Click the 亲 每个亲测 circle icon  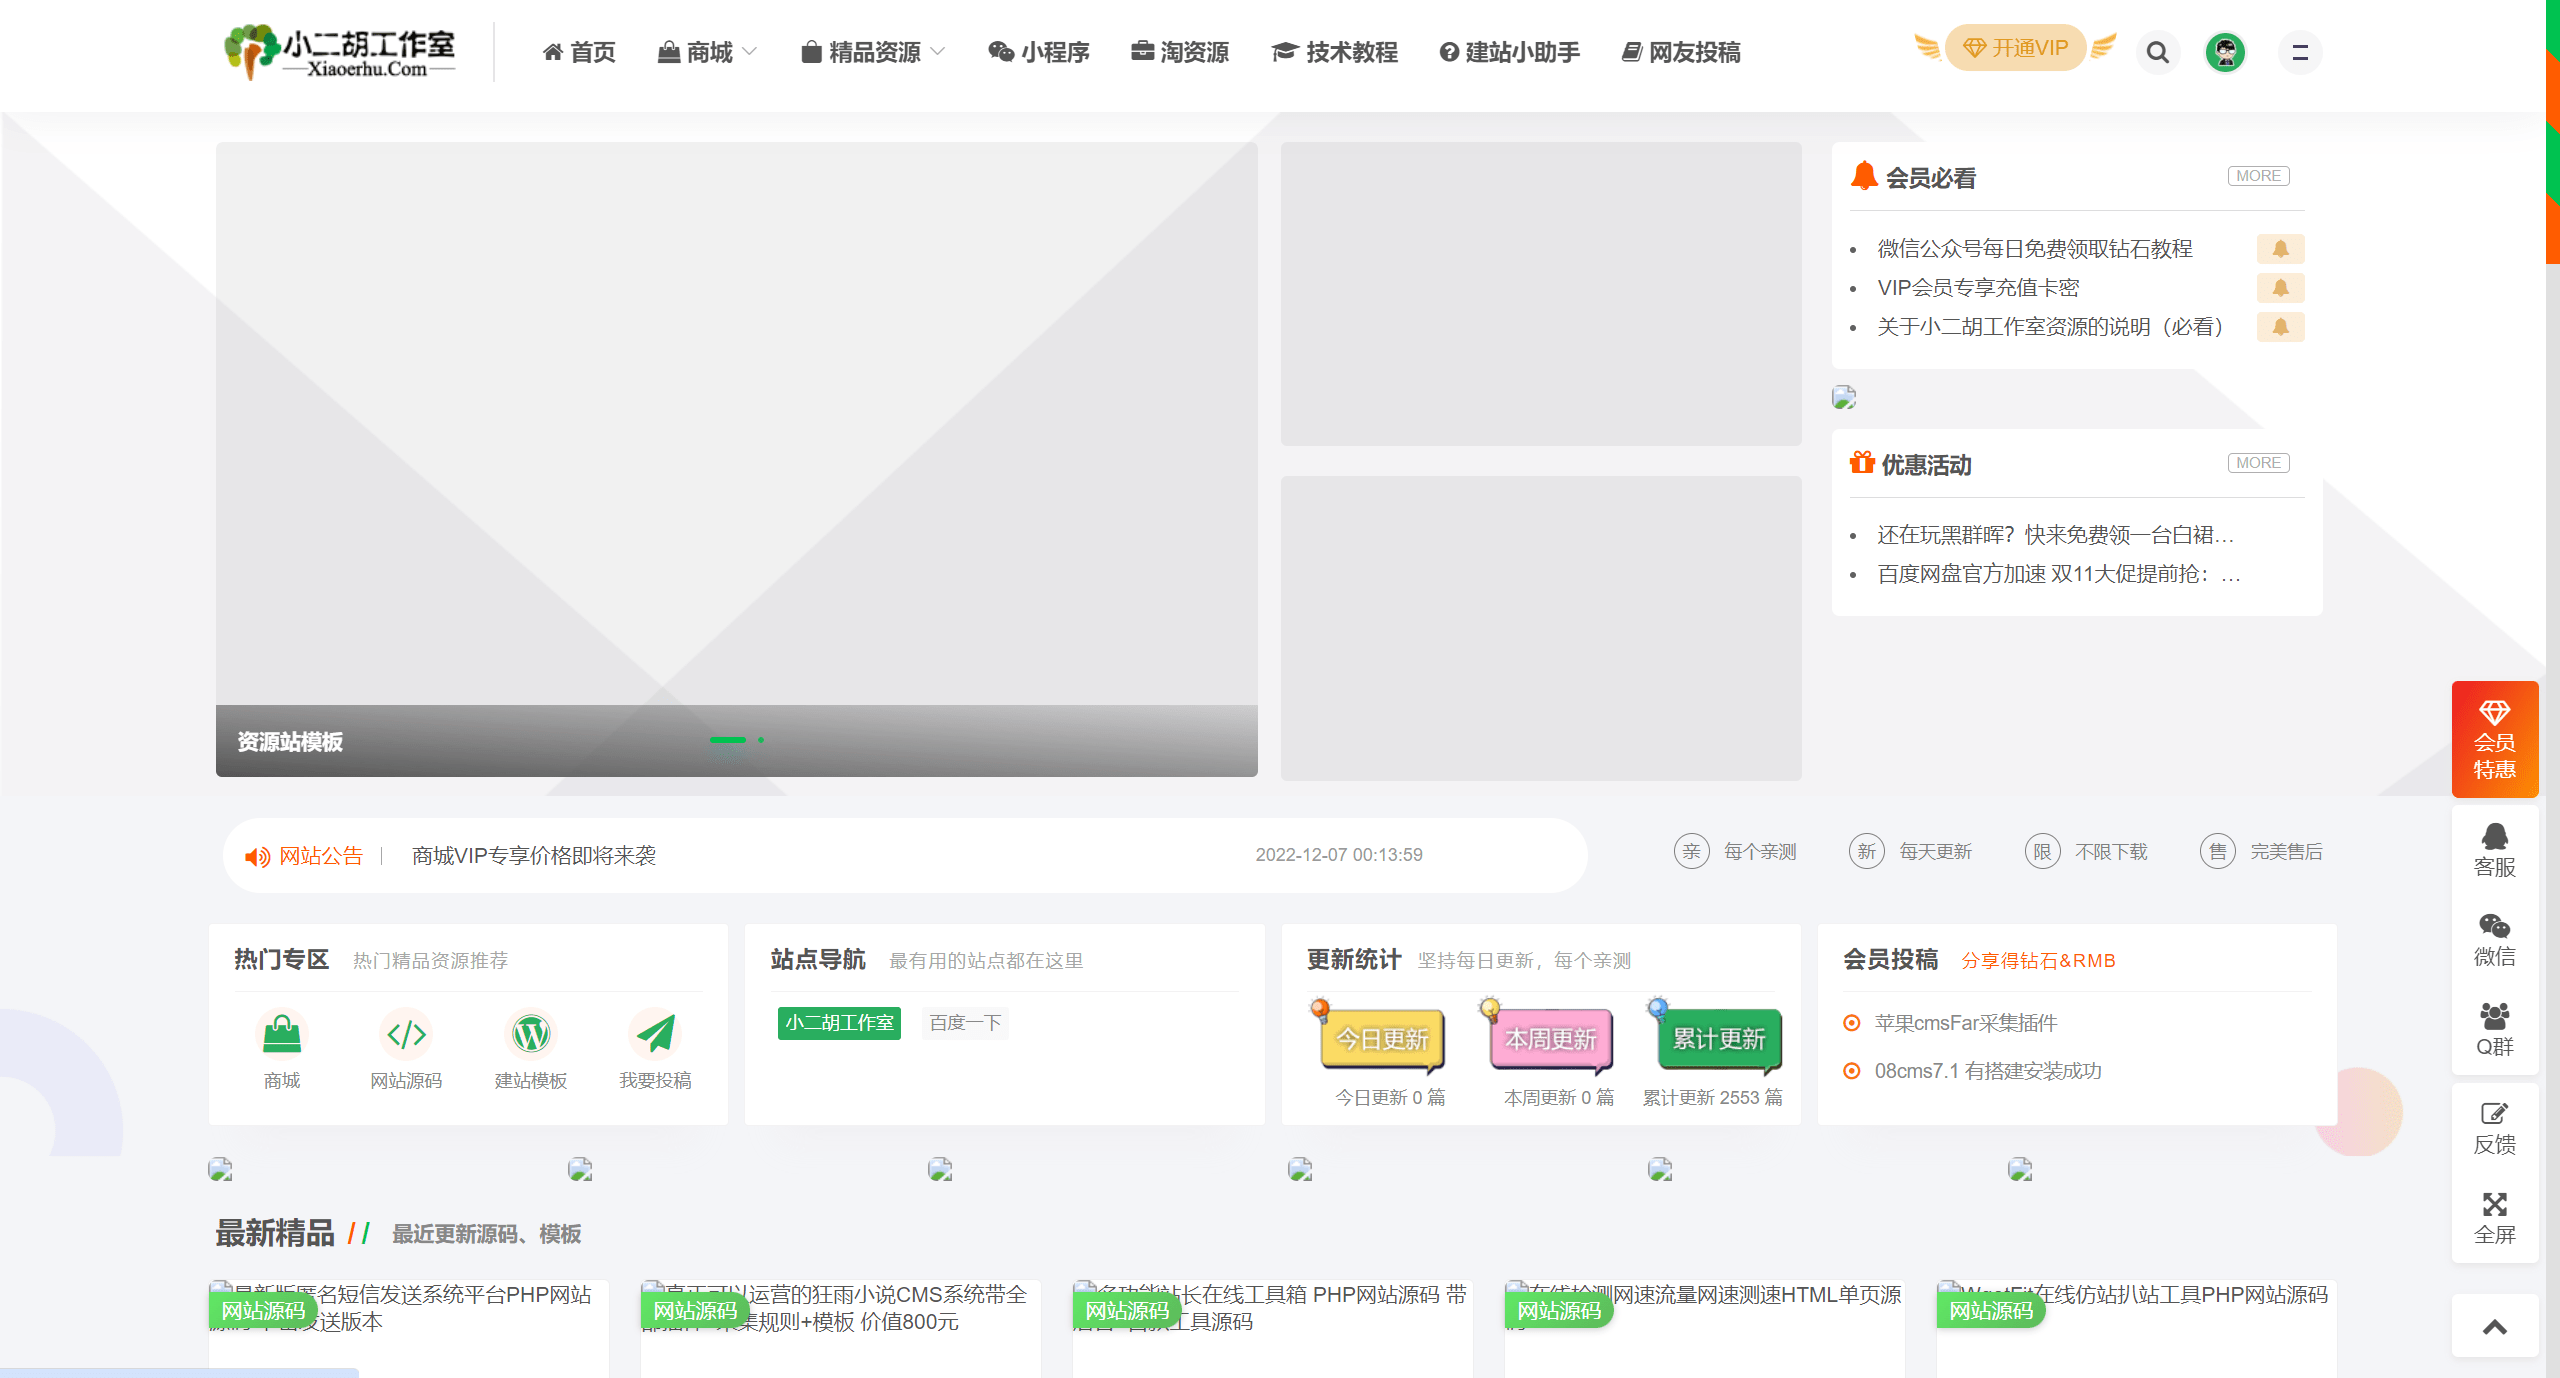click(x=1691, y=852)
